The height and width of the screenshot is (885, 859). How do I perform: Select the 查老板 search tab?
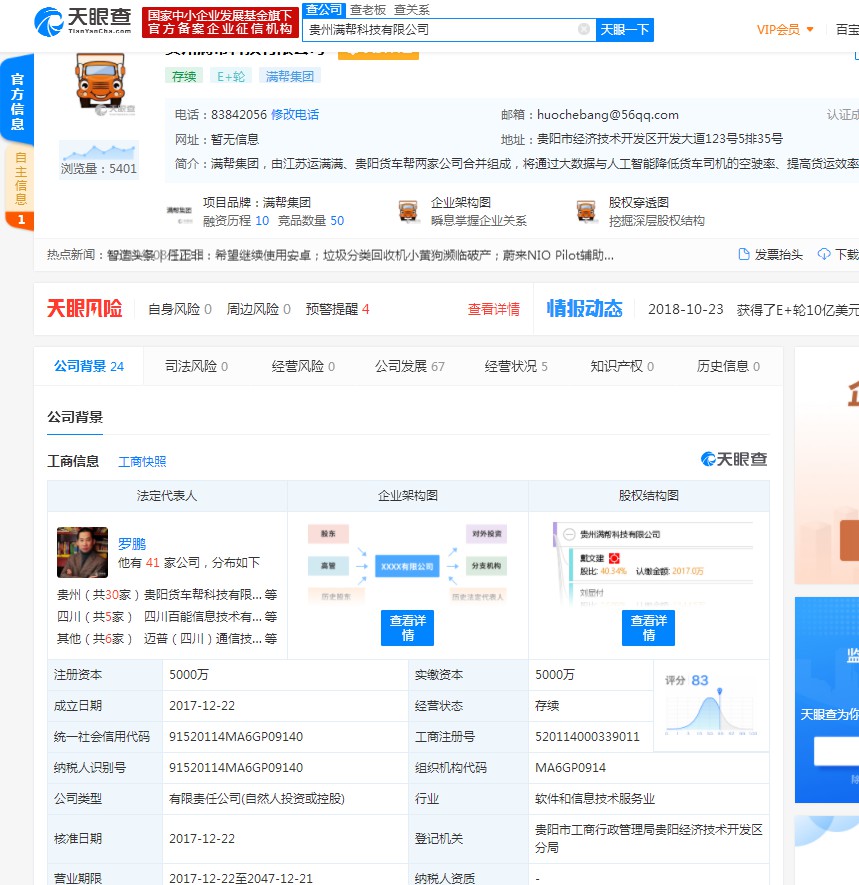[x=368, y=10]
